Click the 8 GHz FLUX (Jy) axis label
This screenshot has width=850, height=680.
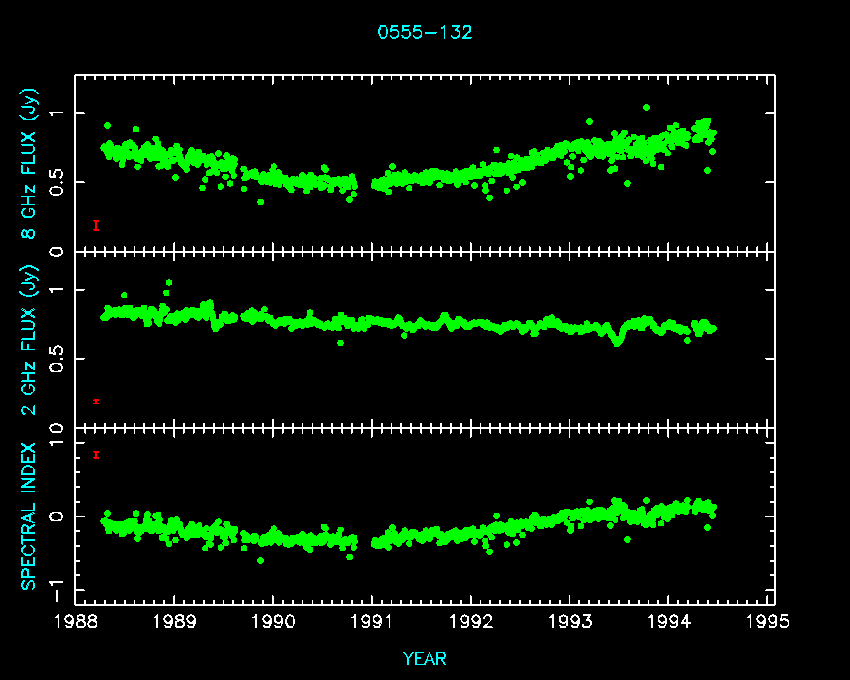pyautogui.click(x=29, y=164)
